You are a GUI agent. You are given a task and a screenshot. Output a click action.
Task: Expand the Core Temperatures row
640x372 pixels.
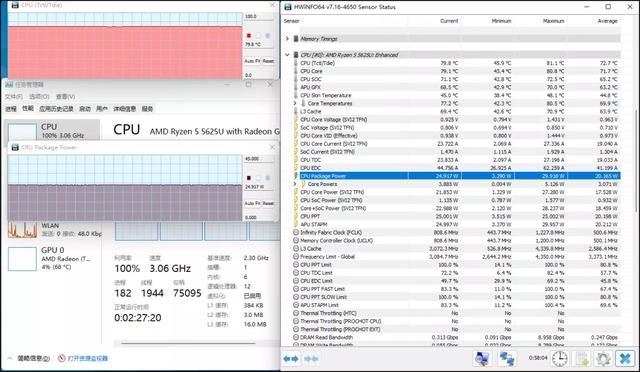[x=295, y=103]
